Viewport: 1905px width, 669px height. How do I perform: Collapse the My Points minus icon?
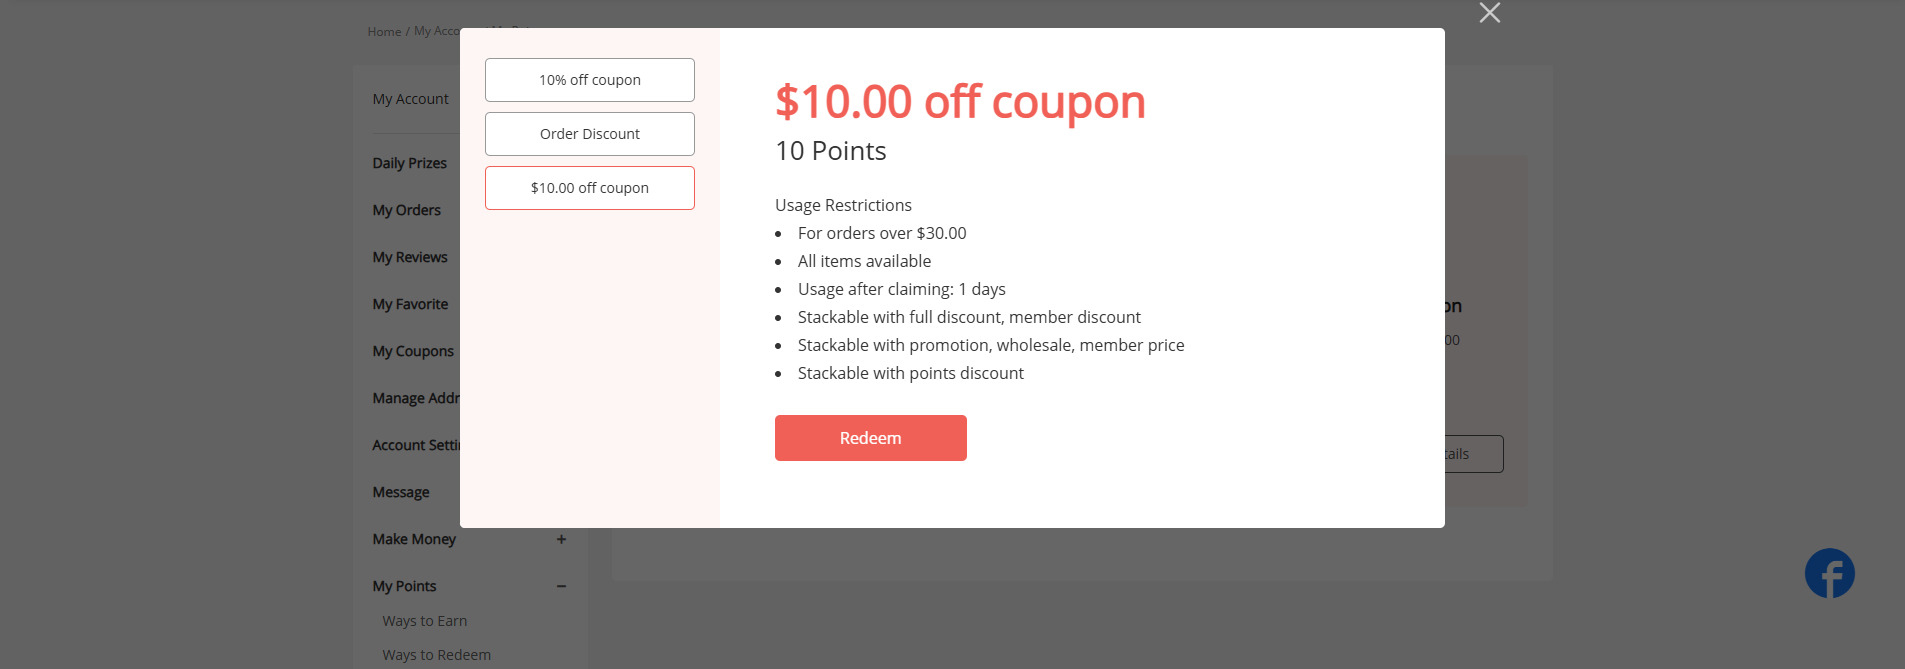coord(561,586)
